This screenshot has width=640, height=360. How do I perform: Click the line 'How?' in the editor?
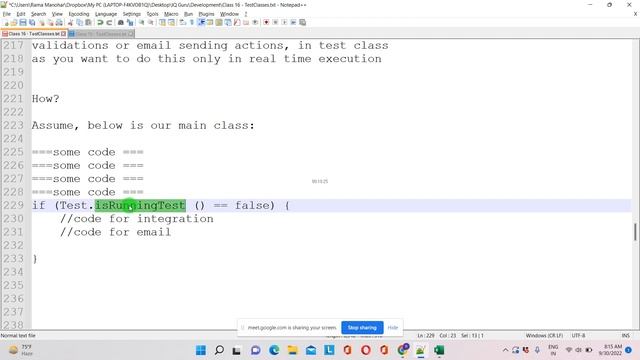[45, 99]
